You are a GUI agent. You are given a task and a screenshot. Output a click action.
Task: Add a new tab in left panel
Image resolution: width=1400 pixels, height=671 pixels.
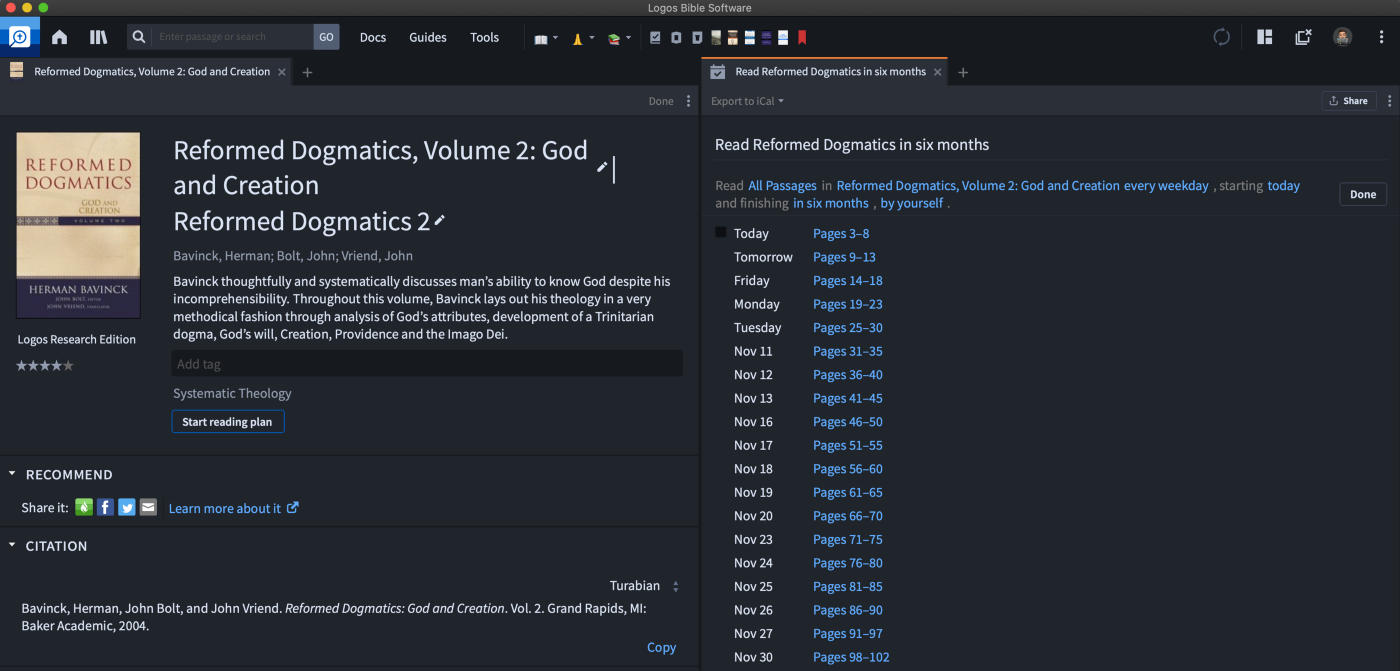[x=307, y=72]
